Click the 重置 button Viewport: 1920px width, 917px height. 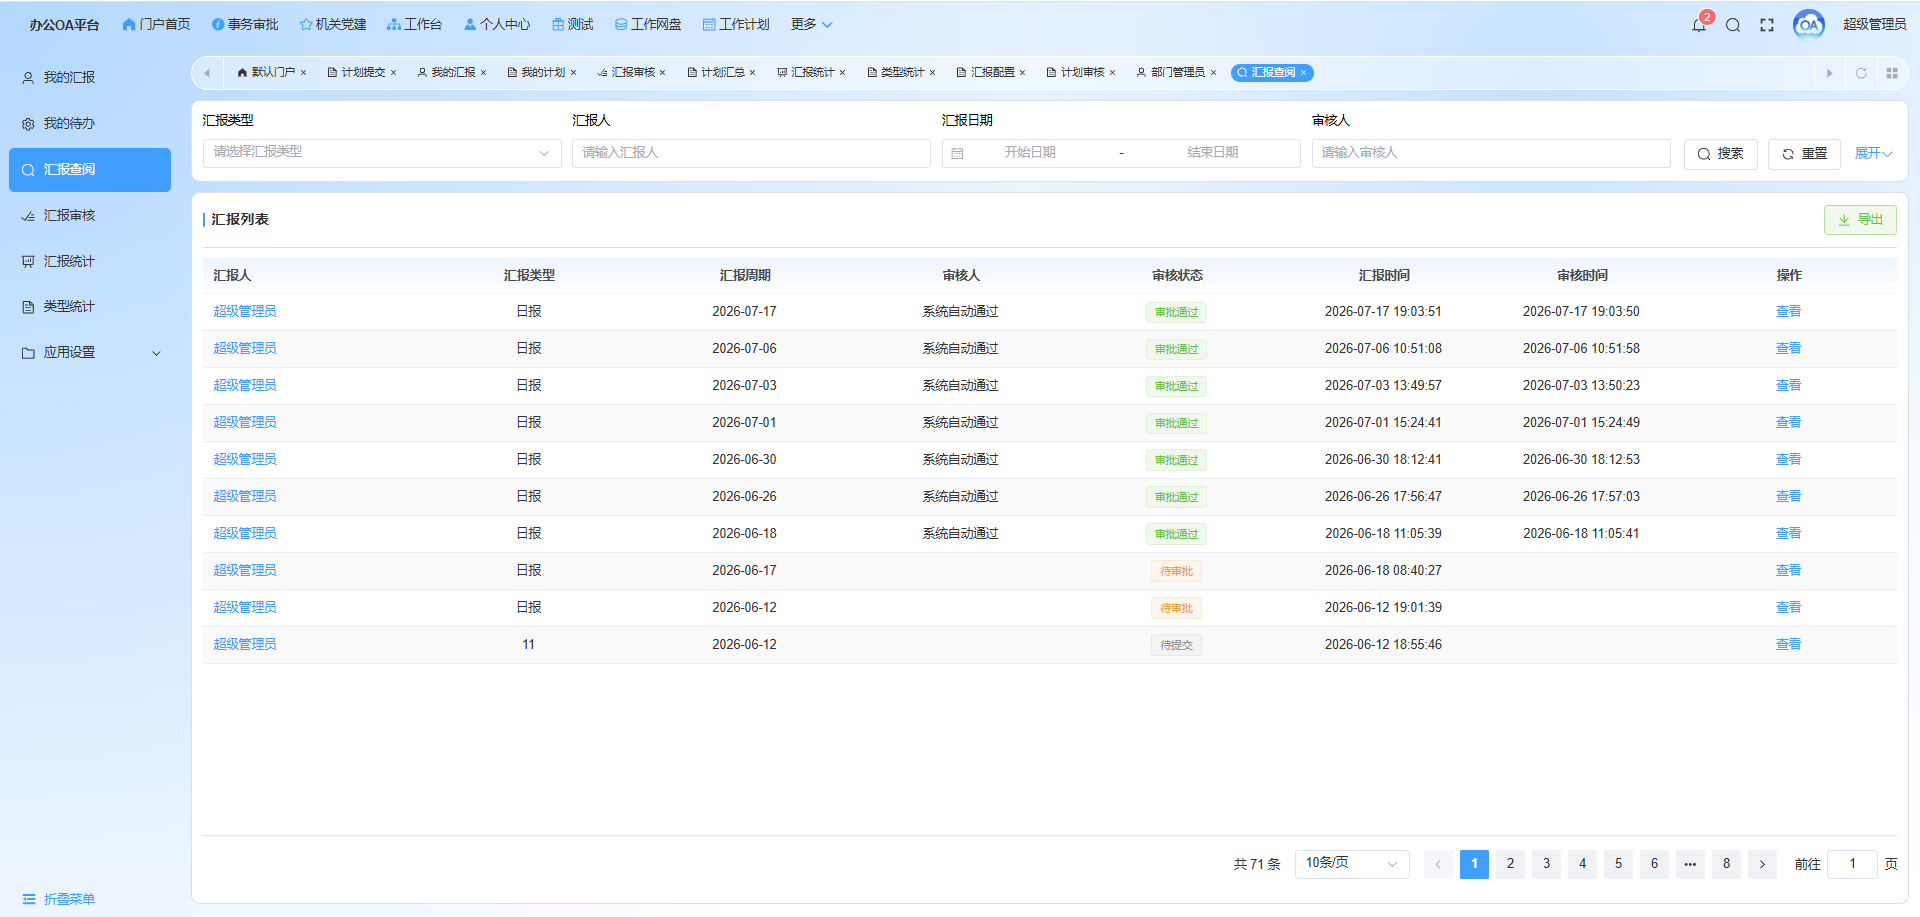pyautogui.click(x=1804, y=154)
